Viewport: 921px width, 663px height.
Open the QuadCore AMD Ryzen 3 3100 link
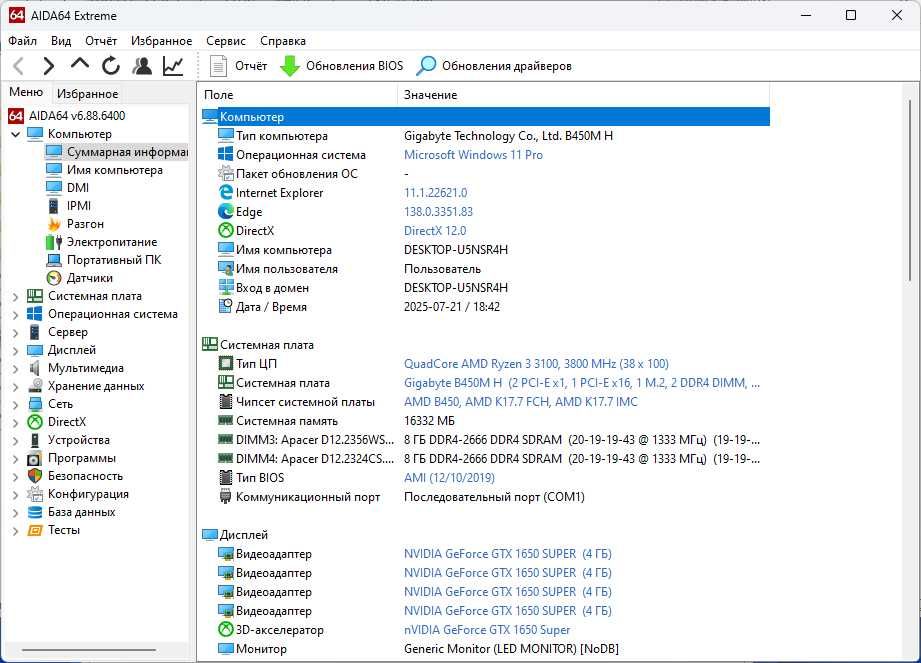pos(536,364)
